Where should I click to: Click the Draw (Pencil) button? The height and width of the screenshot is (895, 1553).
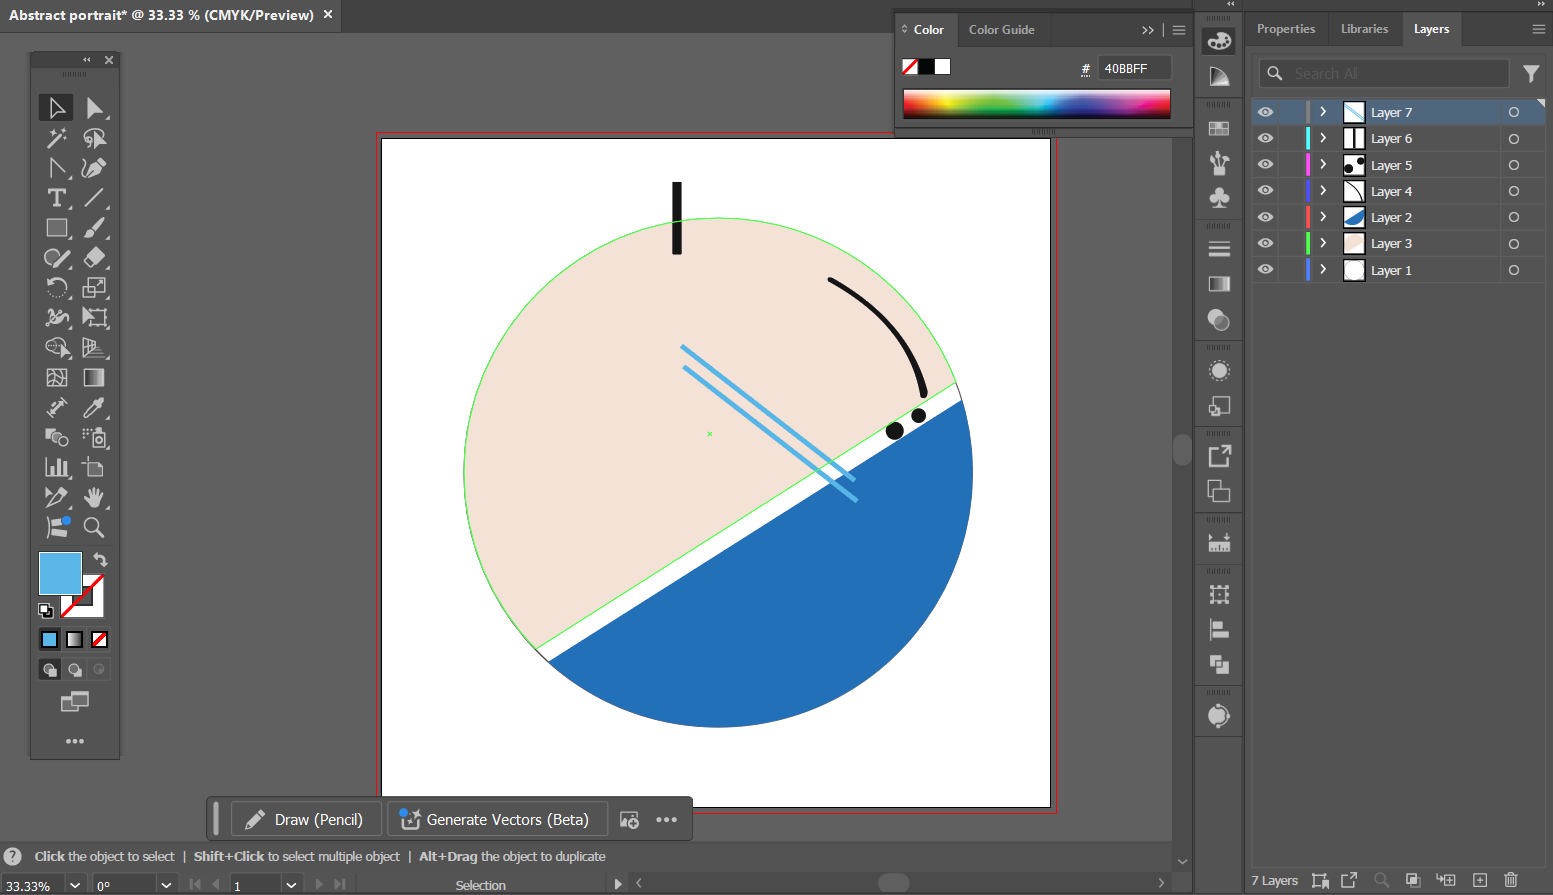[x=306, y=819]
